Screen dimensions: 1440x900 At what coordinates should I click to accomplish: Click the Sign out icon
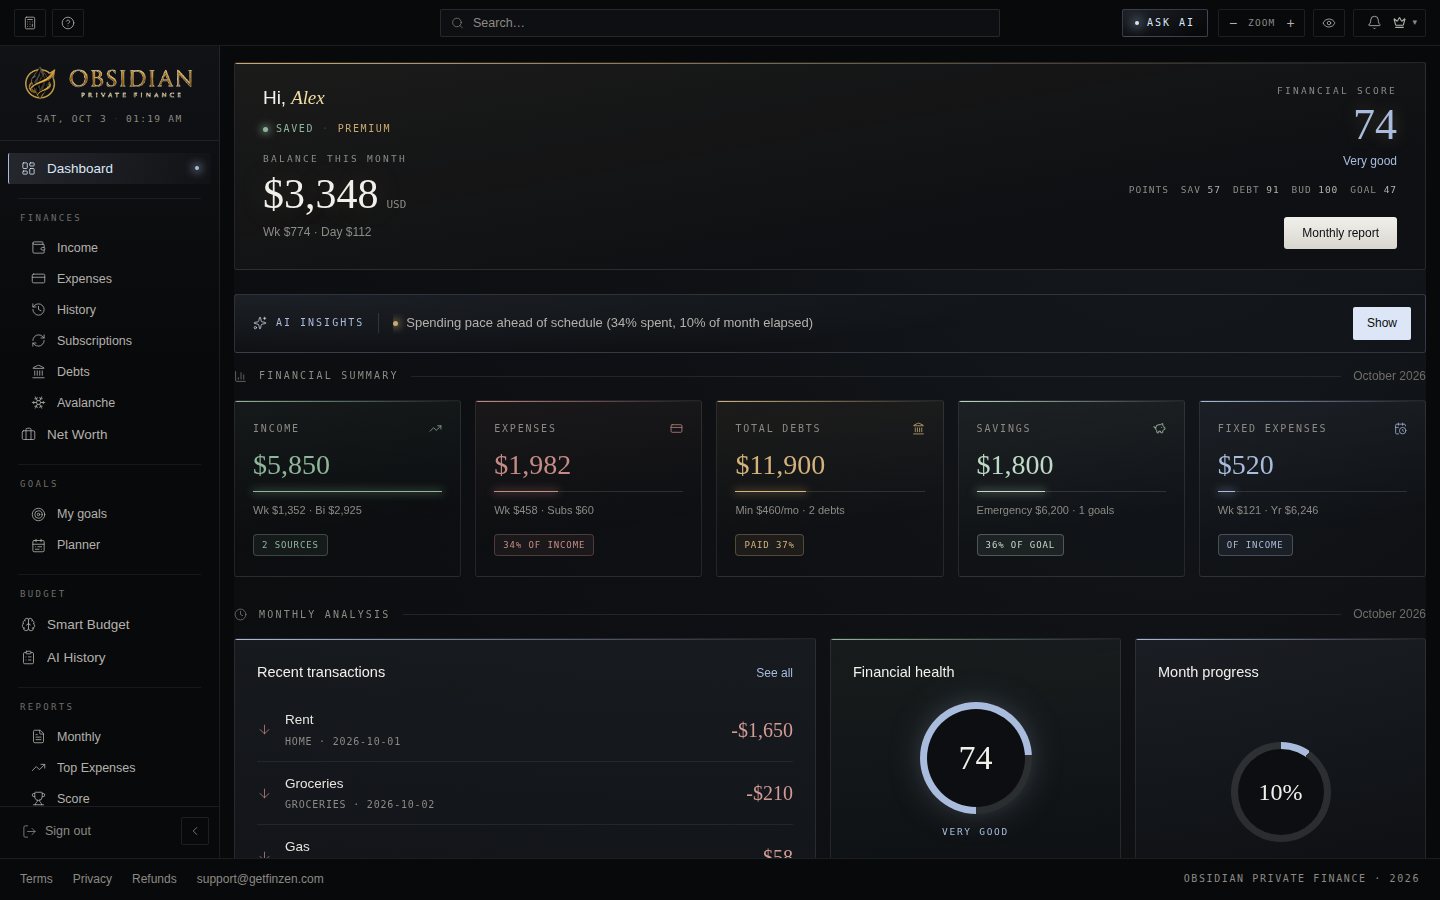29,831
